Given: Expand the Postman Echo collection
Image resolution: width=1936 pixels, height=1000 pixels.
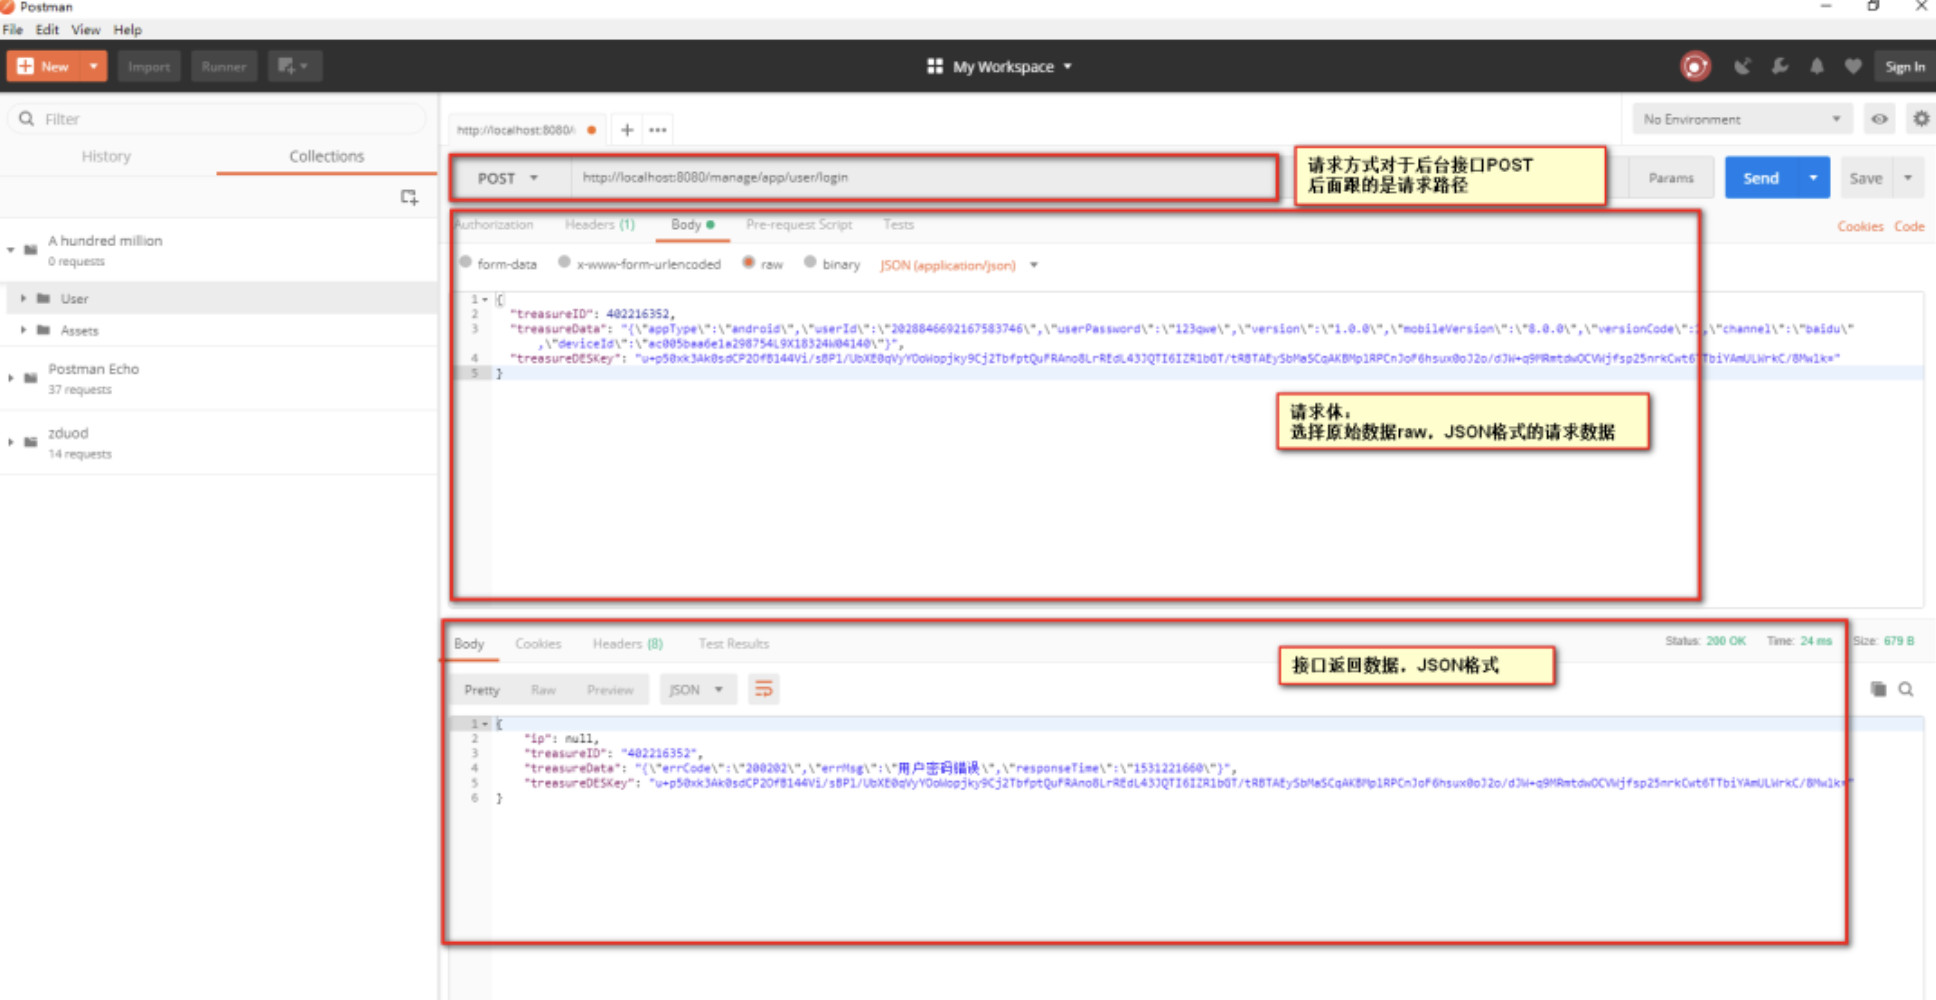Looking at the screenshot, I should tap(11, 378).
